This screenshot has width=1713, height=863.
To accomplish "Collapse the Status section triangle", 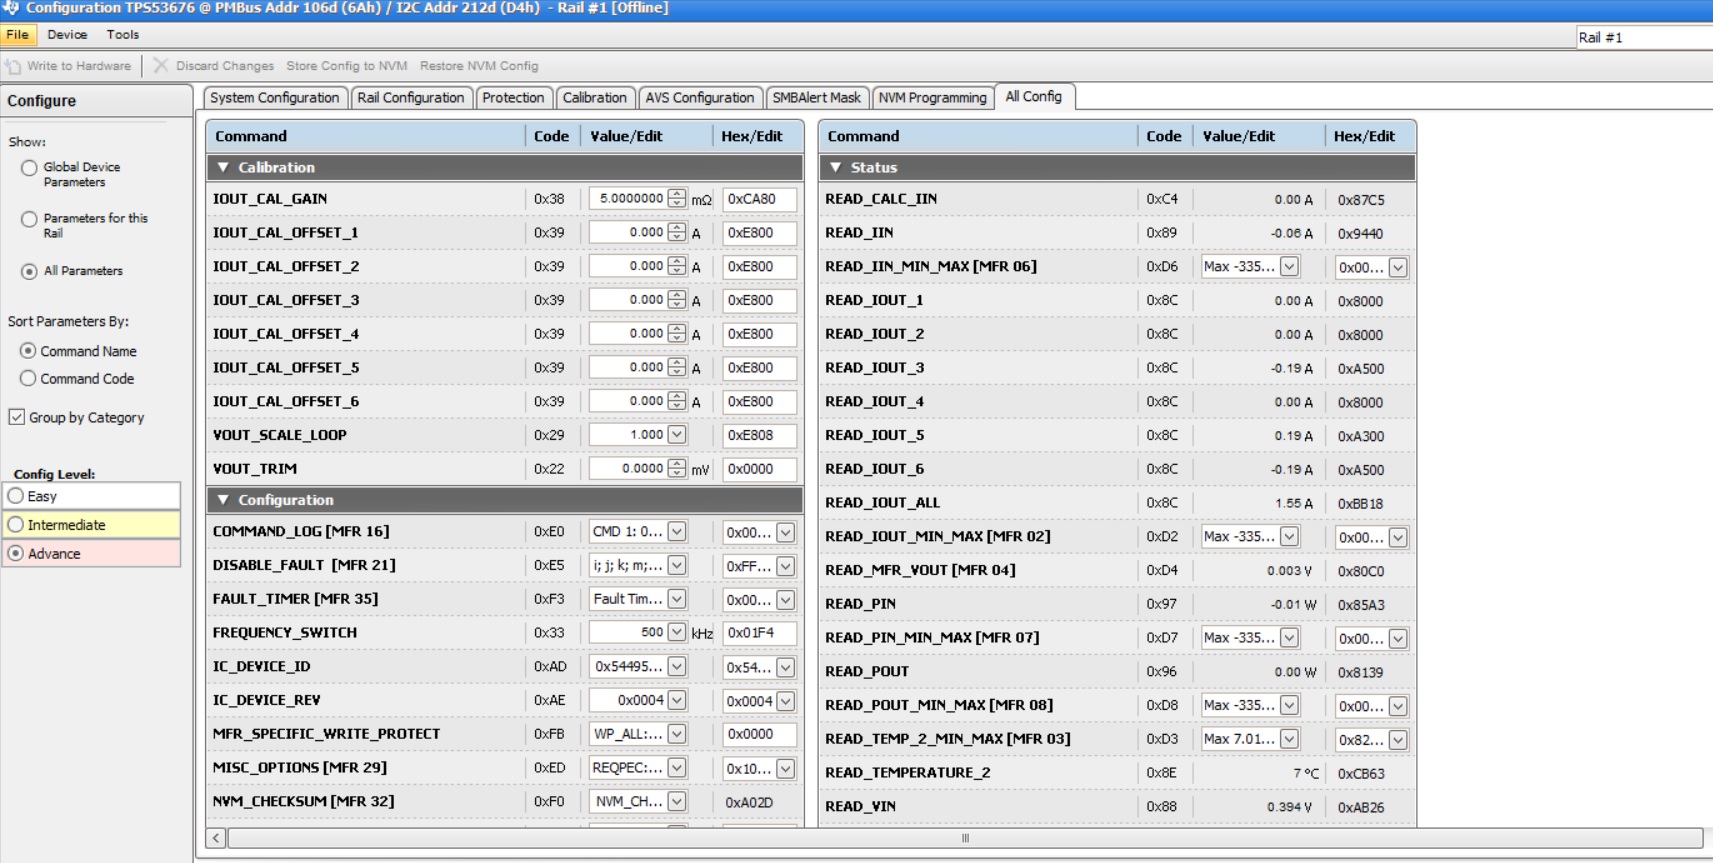I will 836,168.
